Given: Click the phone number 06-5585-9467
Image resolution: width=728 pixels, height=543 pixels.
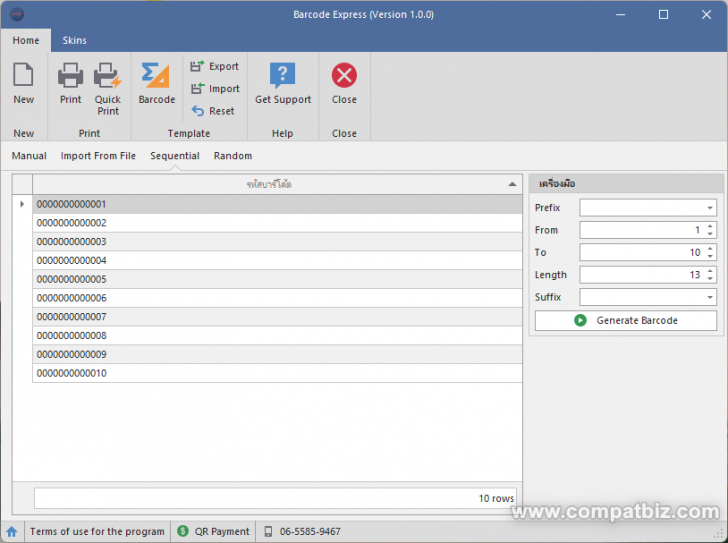Looking at the screenshot, I should (310, 531).
